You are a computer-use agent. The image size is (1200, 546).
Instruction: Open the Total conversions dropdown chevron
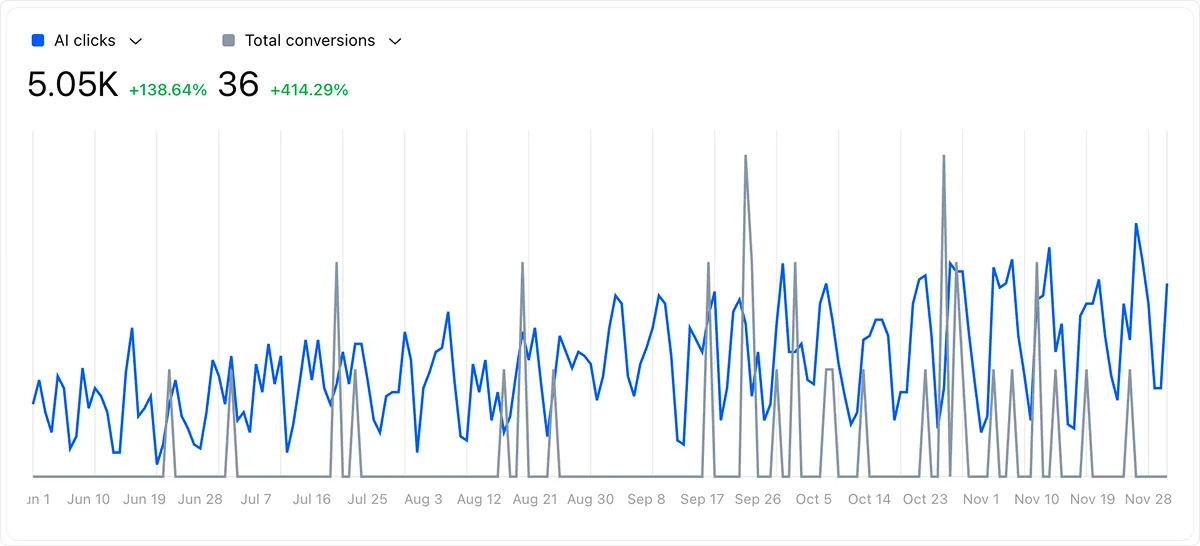pyautogui.click(x=395, y=41)
